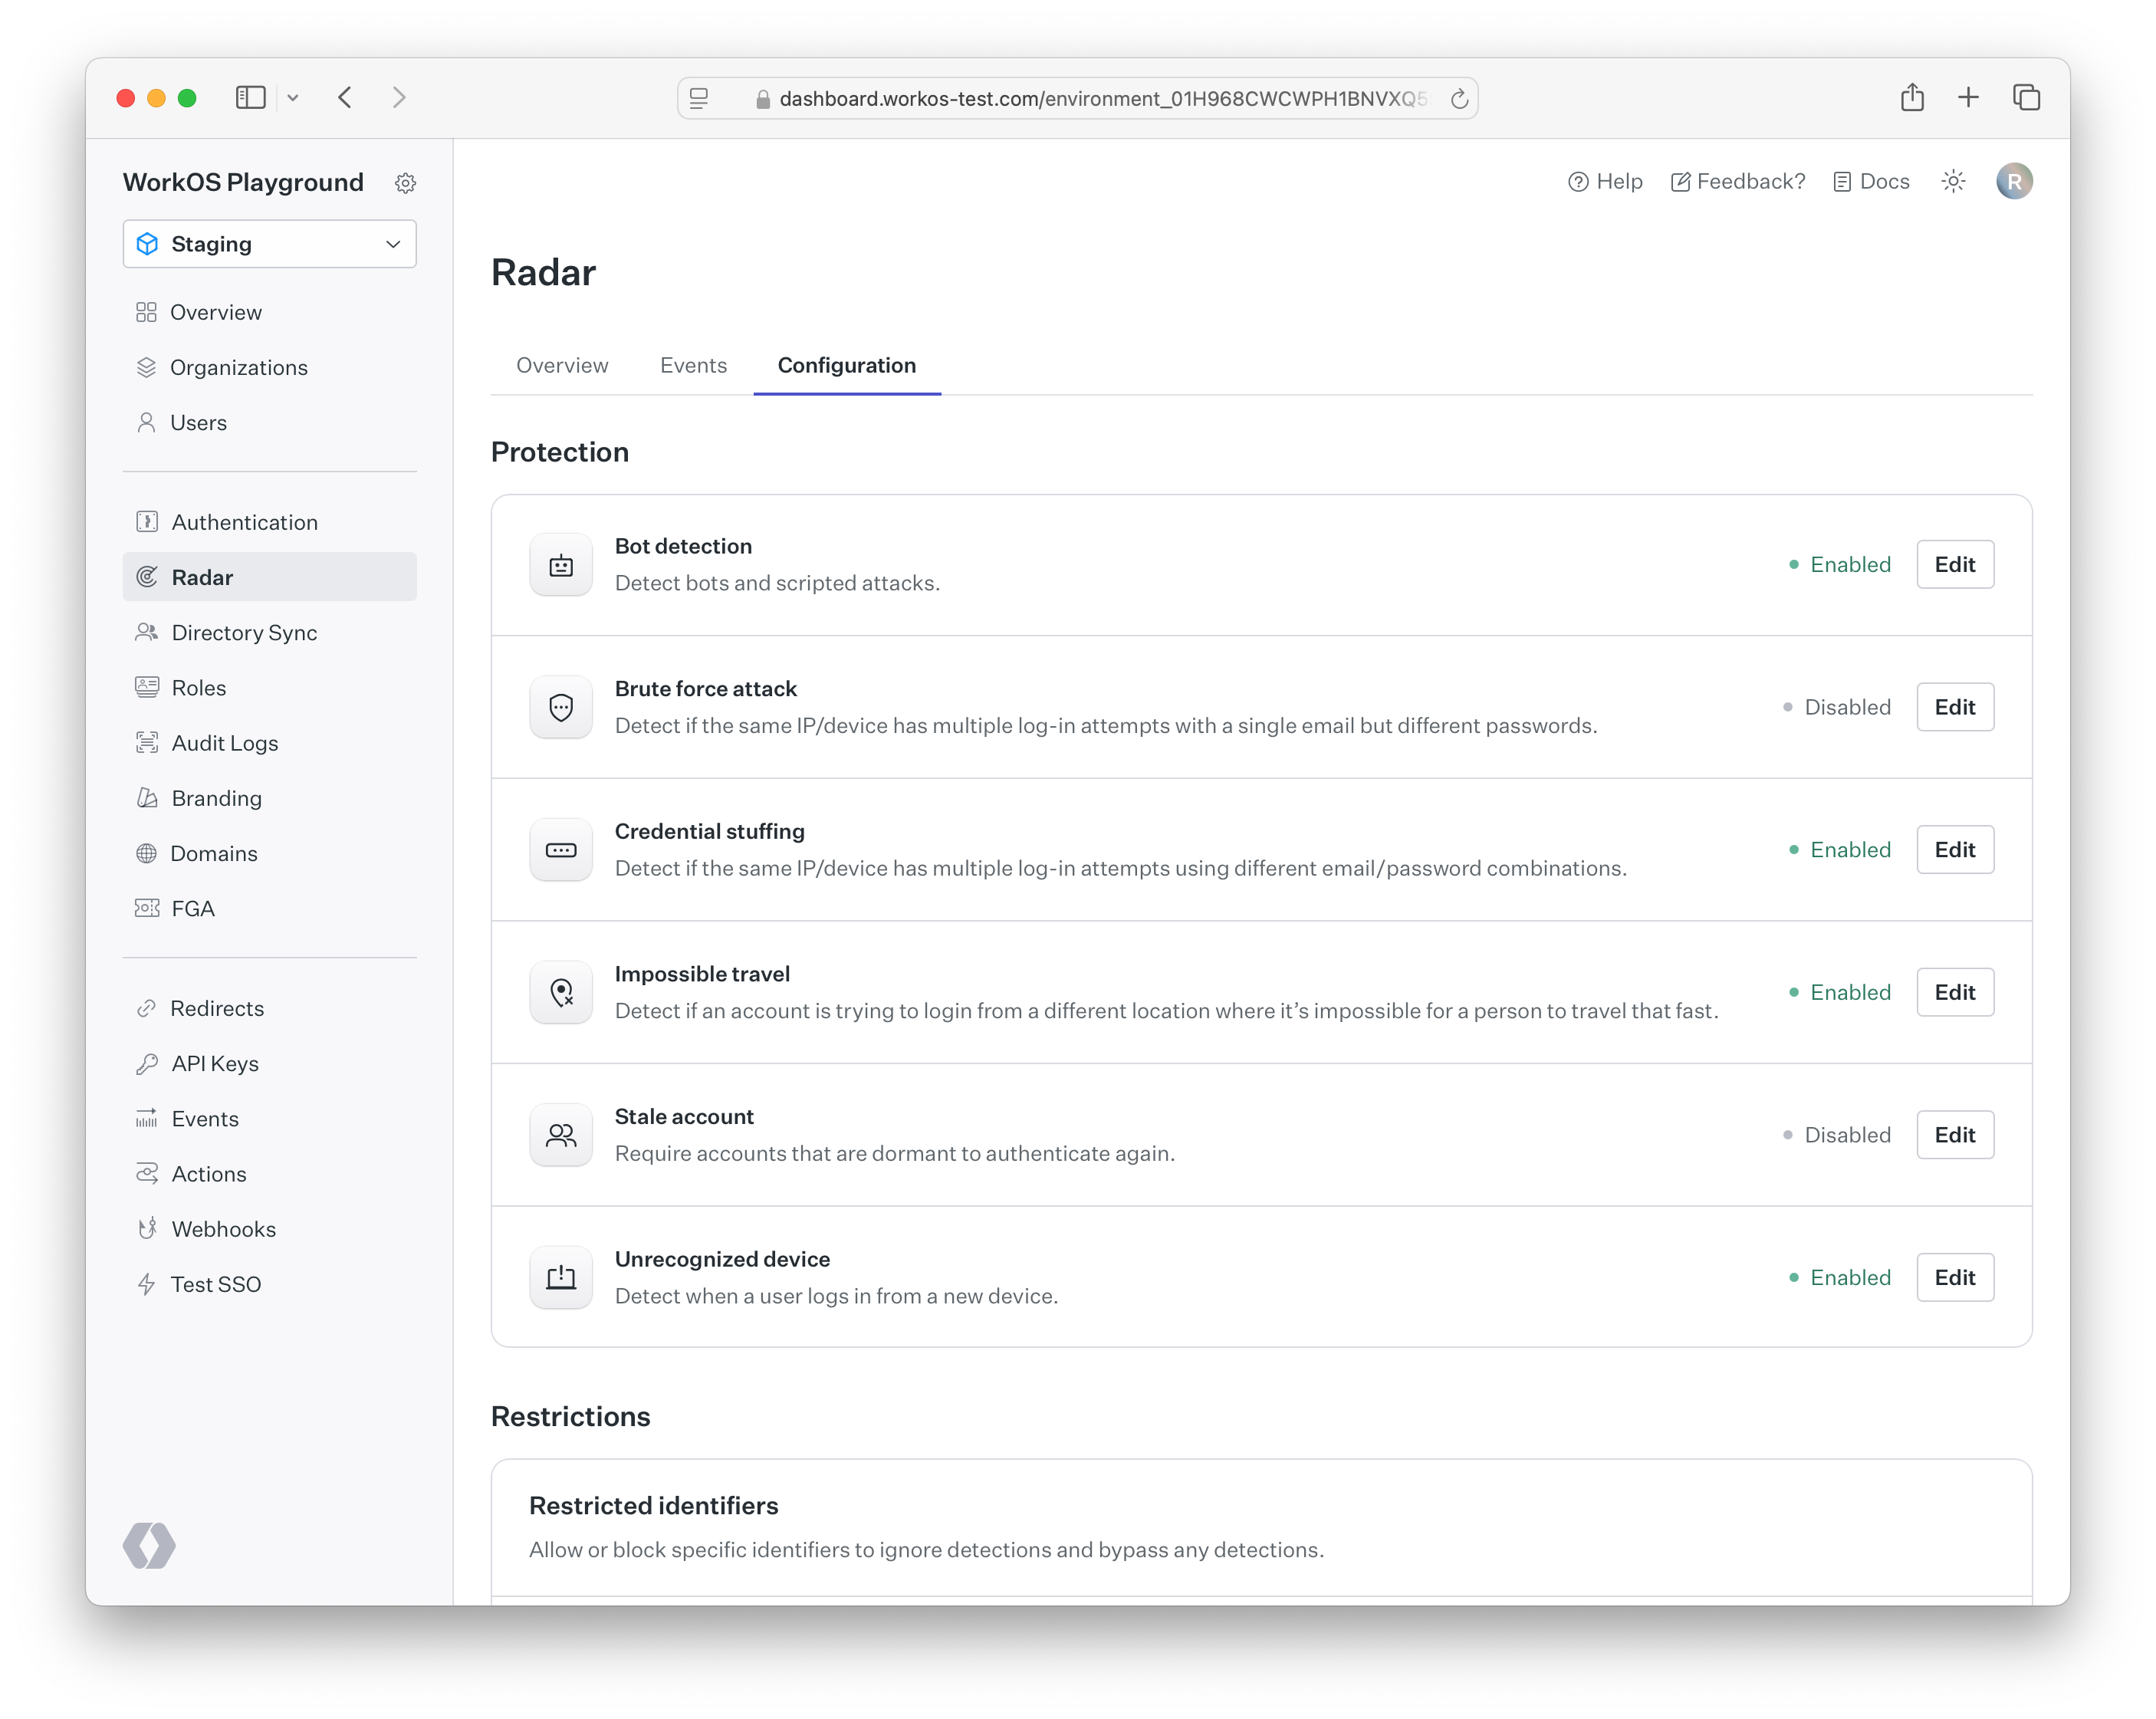Viewport: 2156px width, 1719px height.
Task: Open Roles page
Action: click(269, 687)
